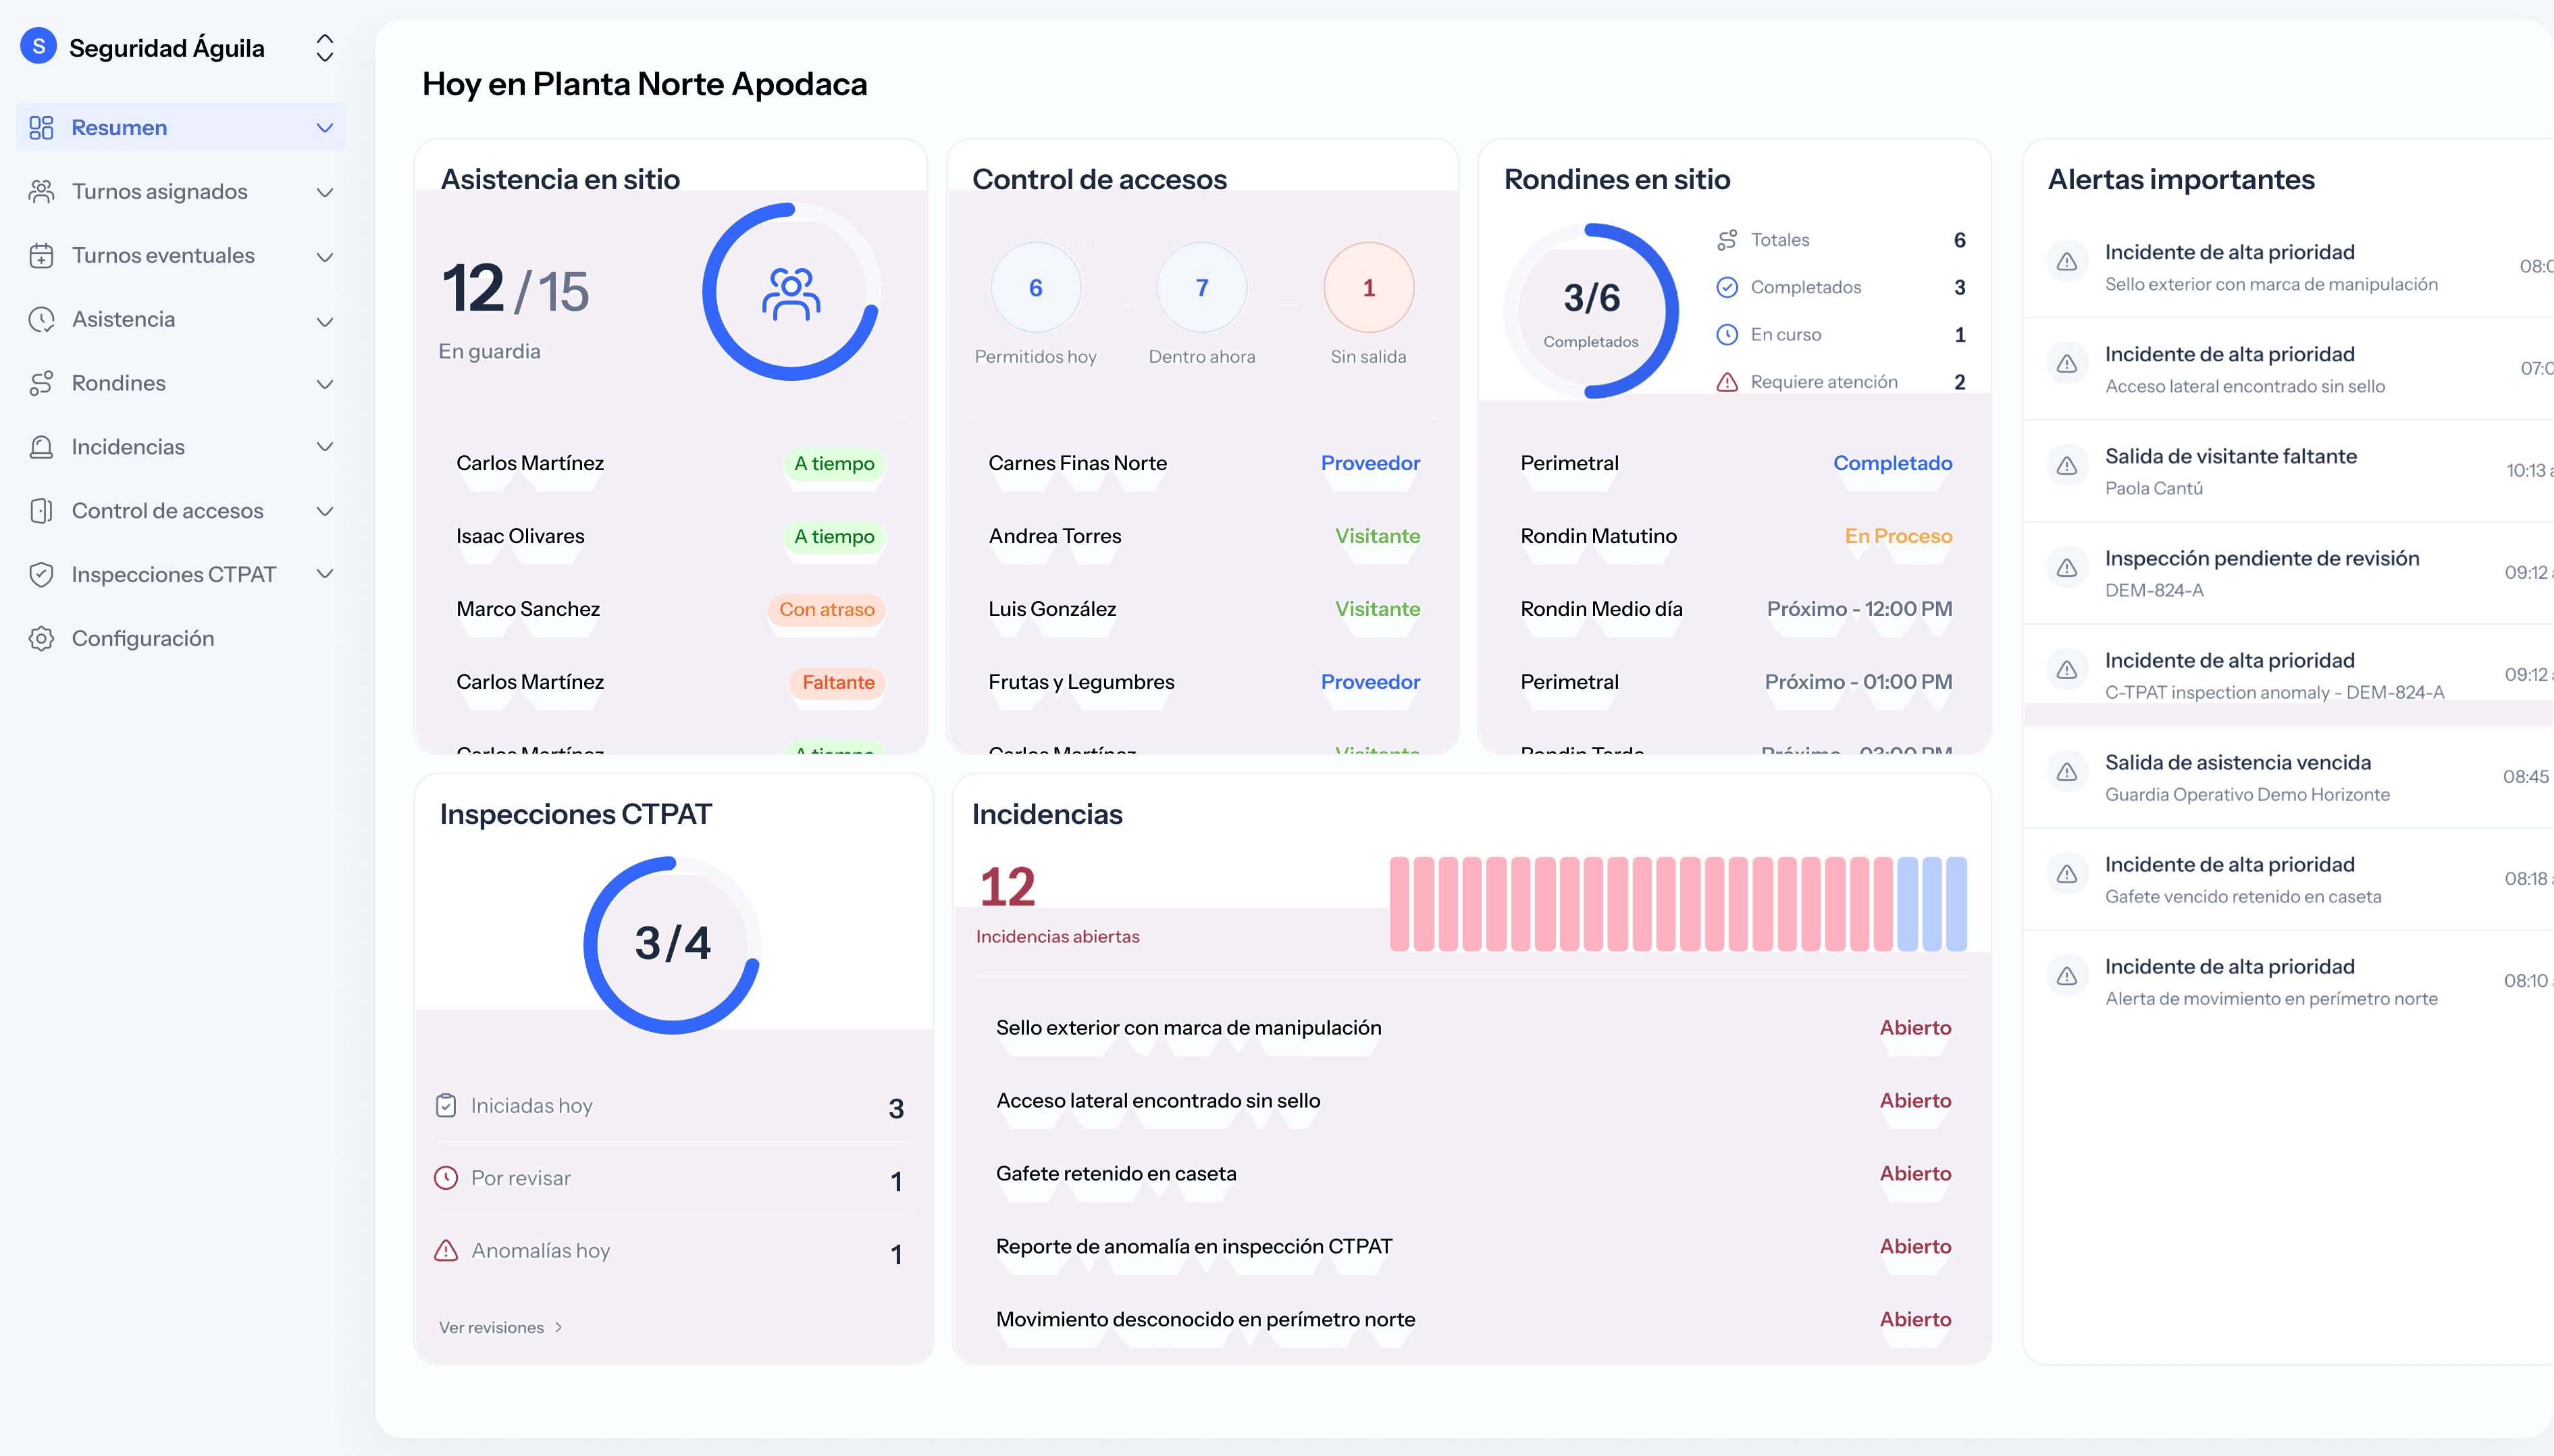The height and width of the screenshot is (1456, 2554).
Task: Click the 3/6 Completados rondines ring
Action: pos(1591,311)
